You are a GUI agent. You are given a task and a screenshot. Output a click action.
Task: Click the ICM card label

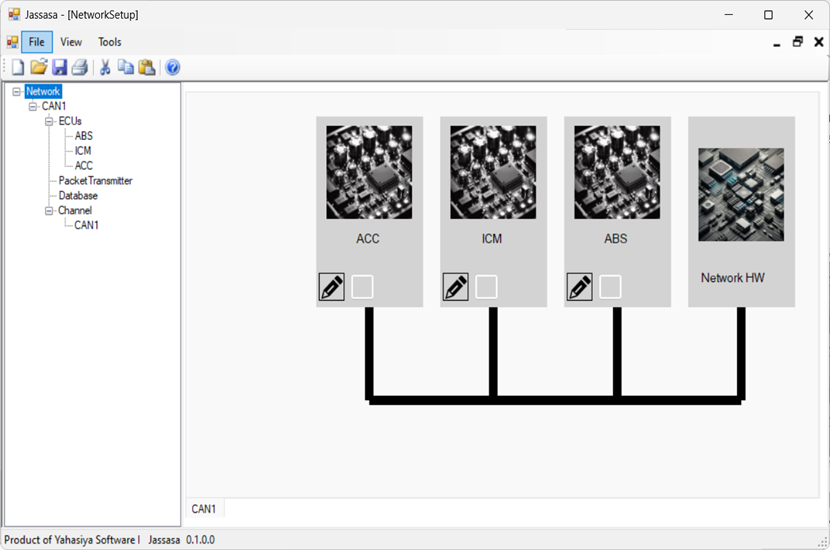492,239
